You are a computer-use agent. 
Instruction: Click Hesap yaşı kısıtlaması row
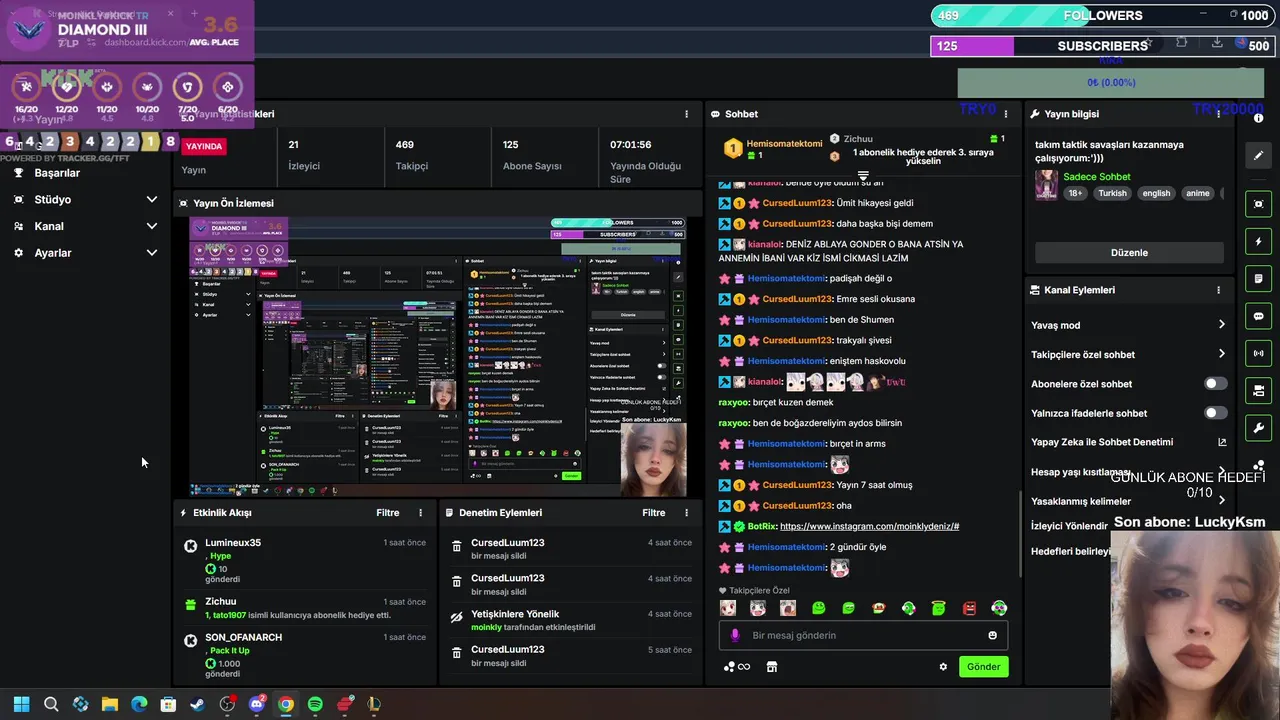coord(1129,472)
